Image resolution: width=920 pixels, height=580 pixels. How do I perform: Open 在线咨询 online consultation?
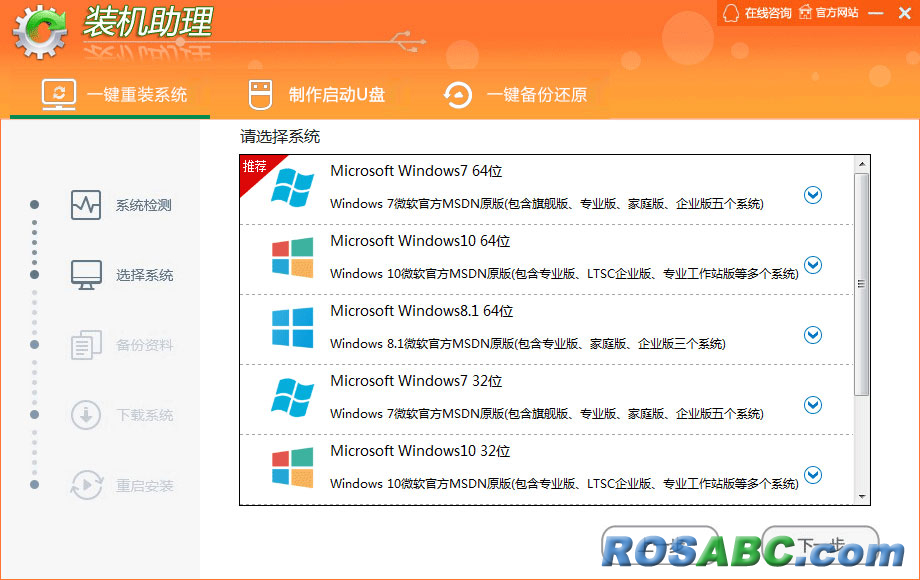pos(768,13)
